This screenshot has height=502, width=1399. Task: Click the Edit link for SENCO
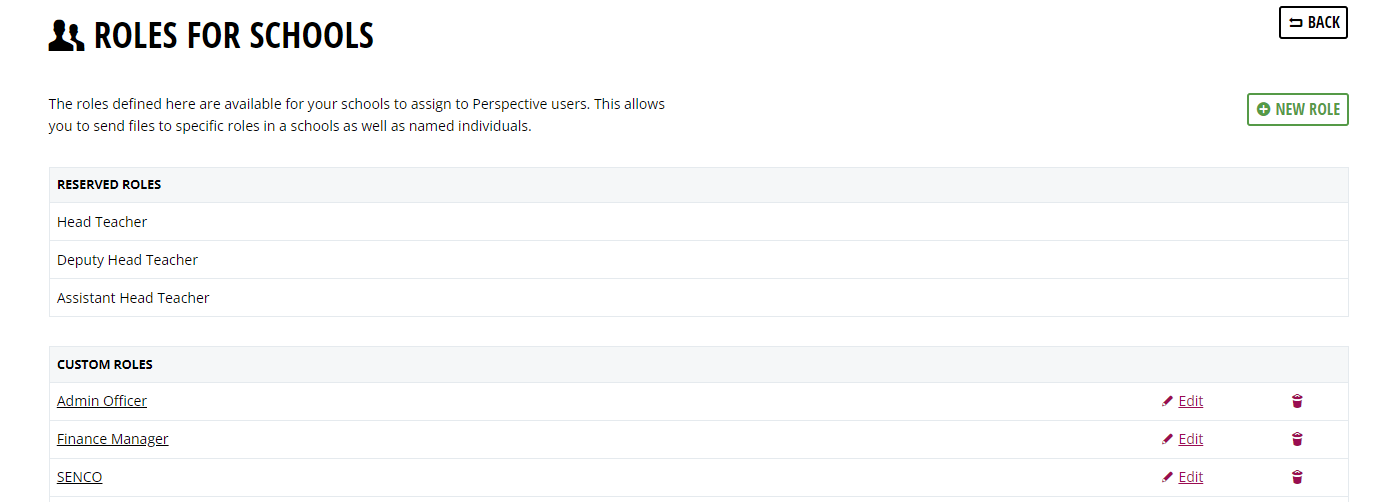click(x=1190, y=477)
